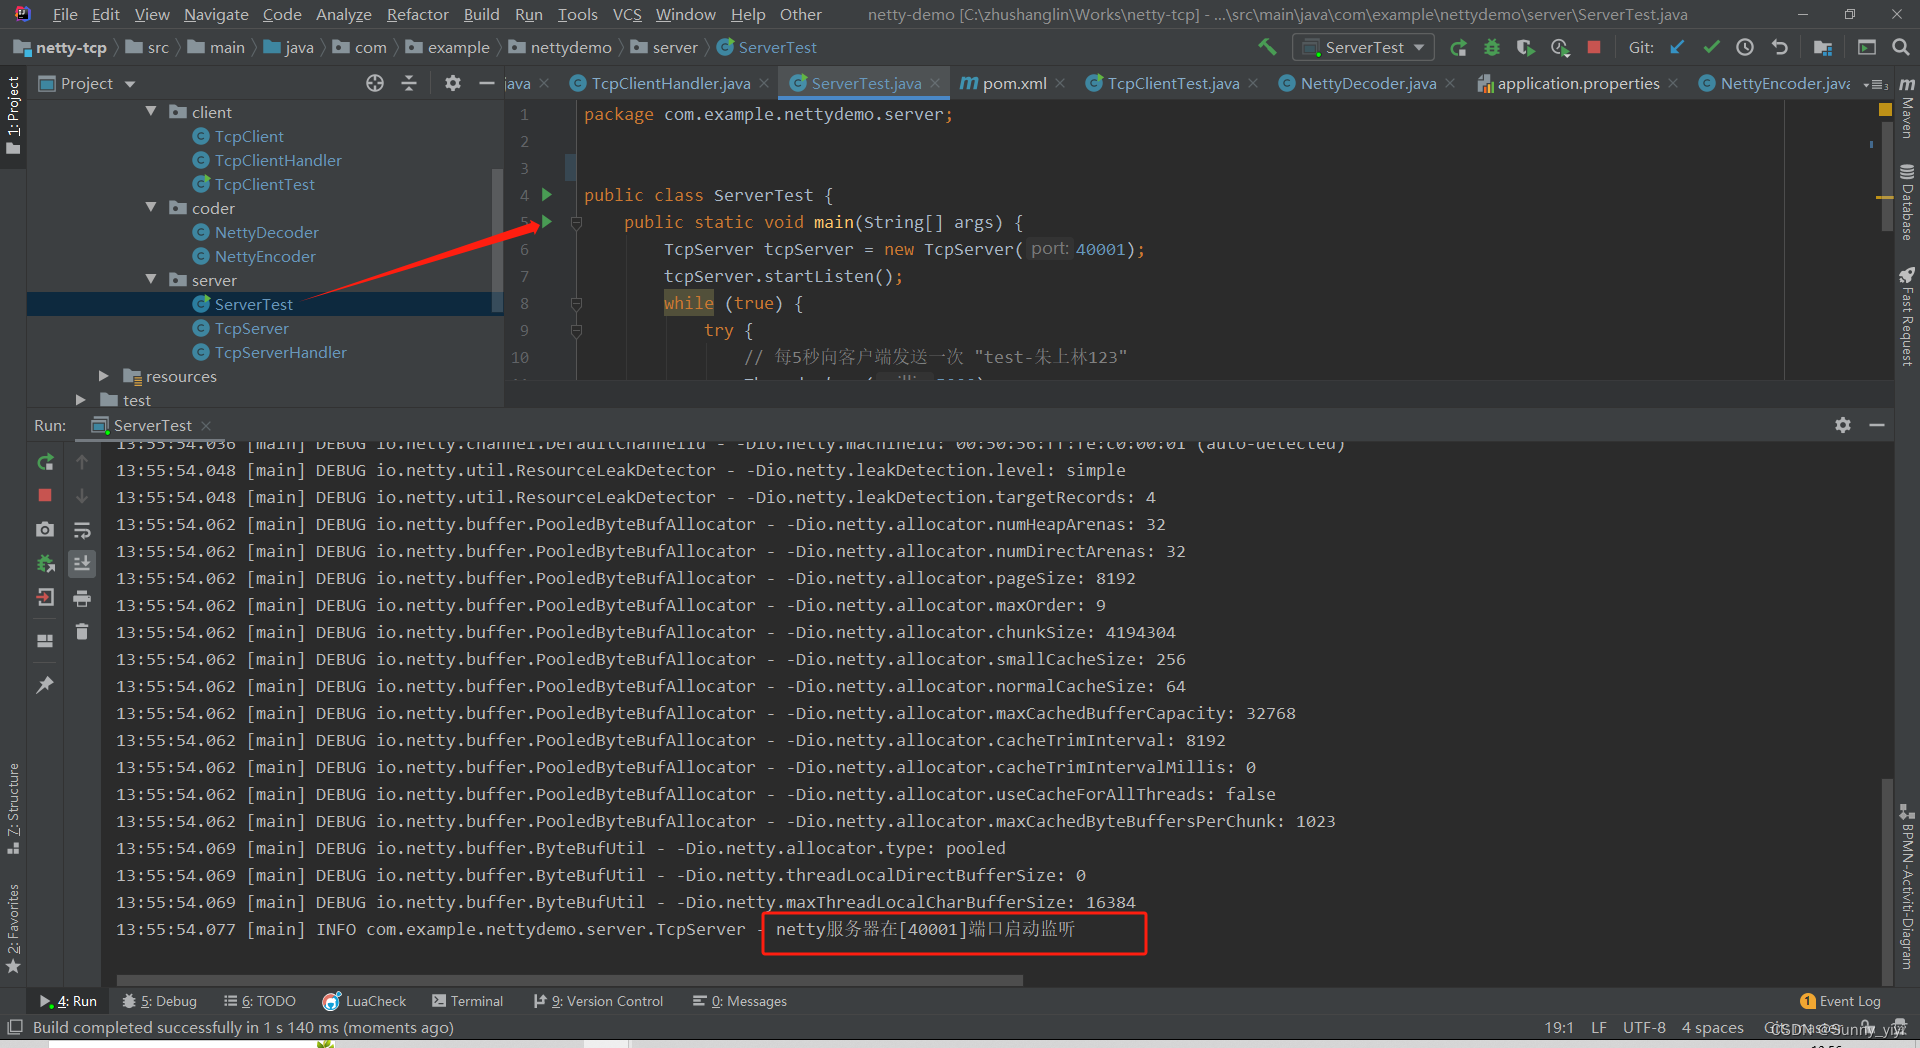Open the VCS menu
Viewport: 1920px width, 1048px height.
point(627,14)
